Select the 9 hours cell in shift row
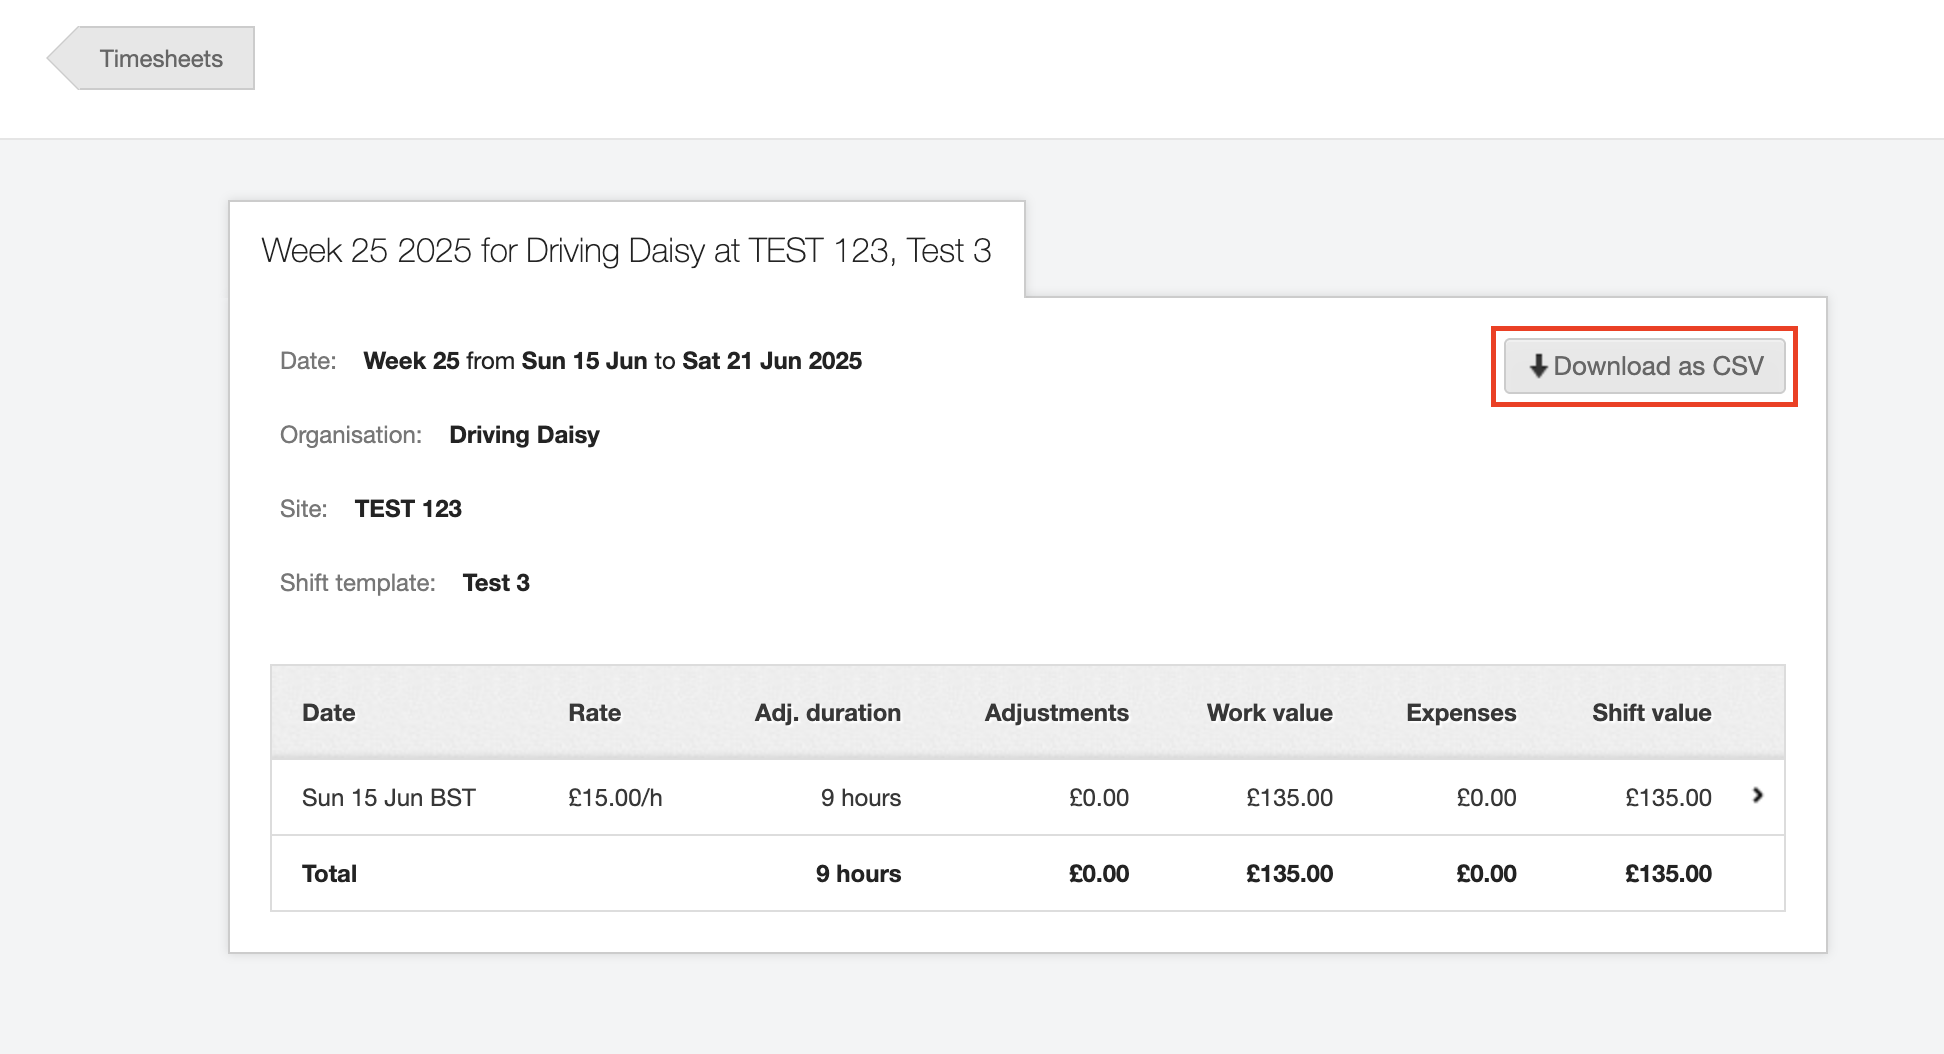This screenshot has height=1054, width=1944. (x=860, y=798)
